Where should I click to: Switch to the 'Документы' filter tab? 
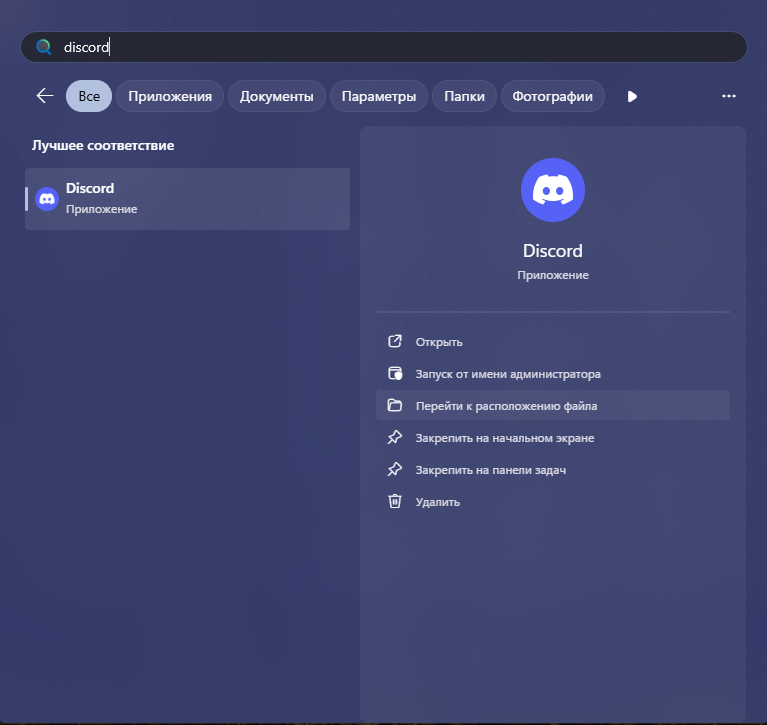coord(276,96)
